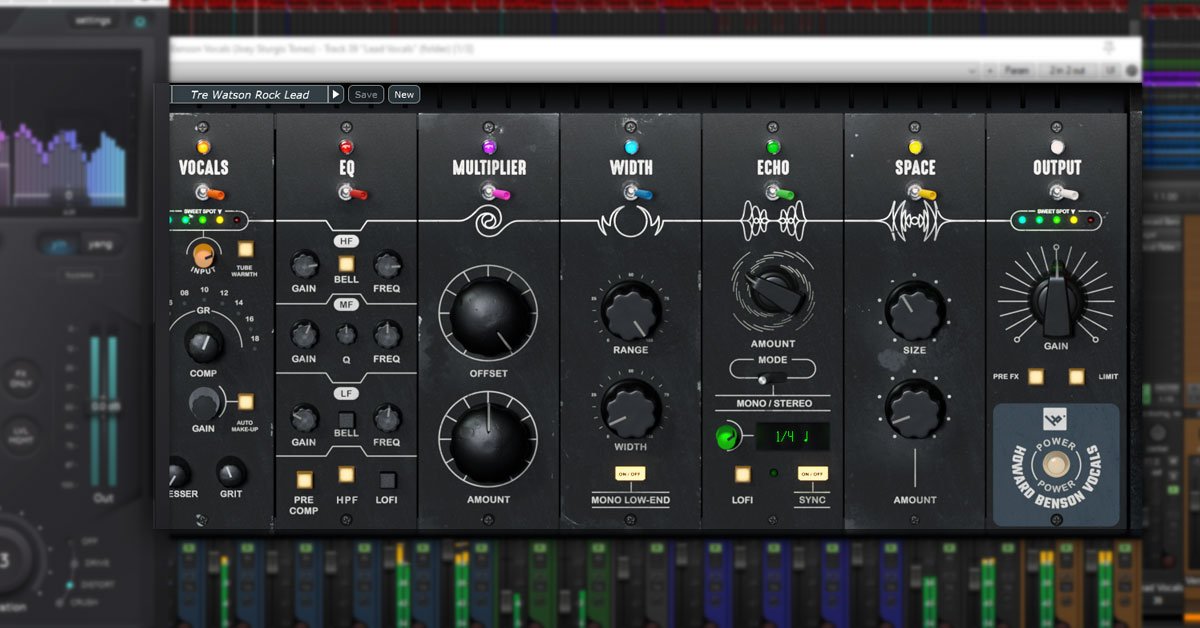Toggle the PRE FX button

point(1036,377)
